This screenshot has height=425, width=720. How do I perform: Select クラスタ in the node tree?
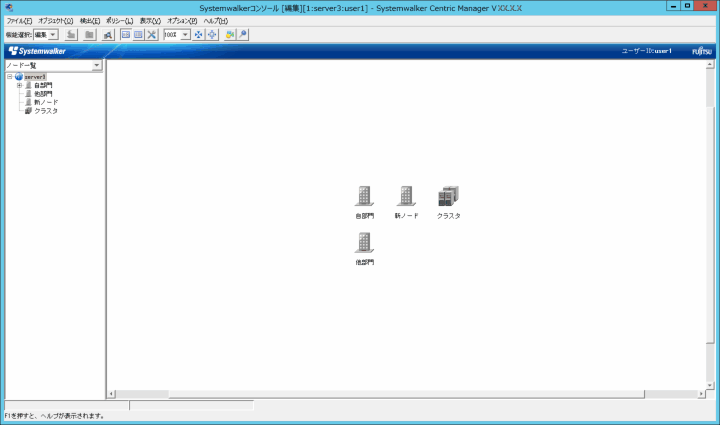(x=46, y=111)
